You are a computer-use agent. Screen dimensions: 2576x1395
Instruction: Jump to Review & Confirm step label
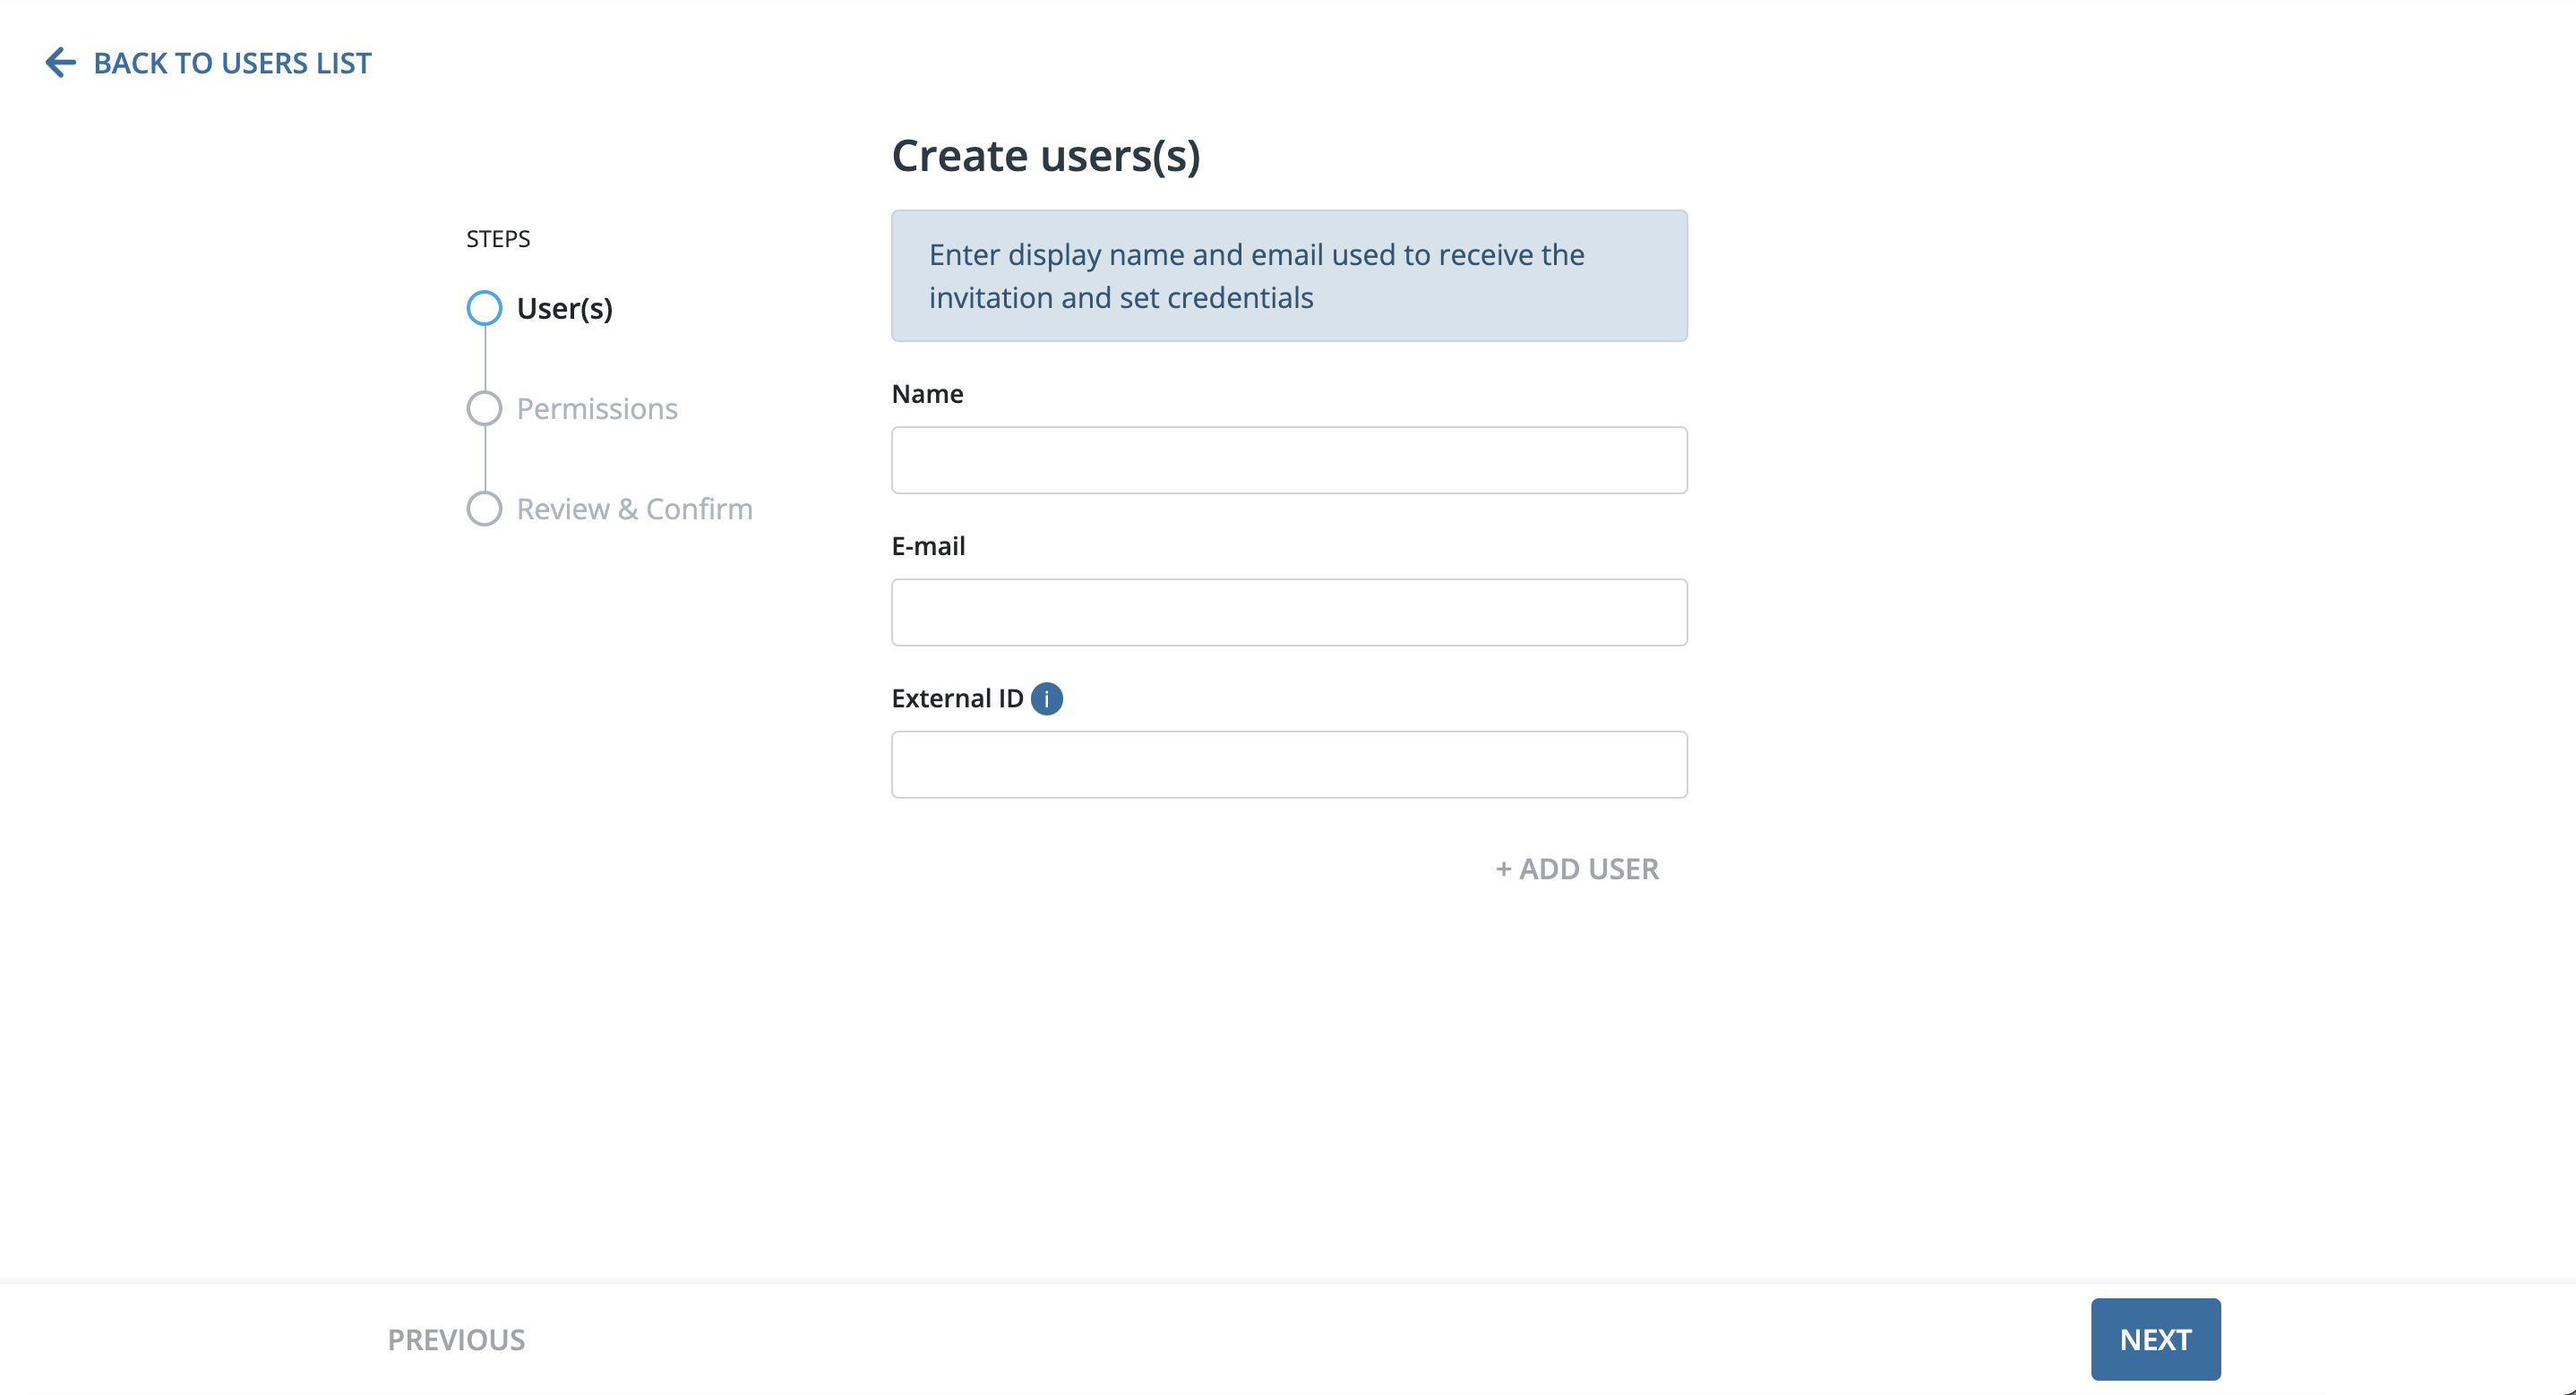[x=634, y=508]
